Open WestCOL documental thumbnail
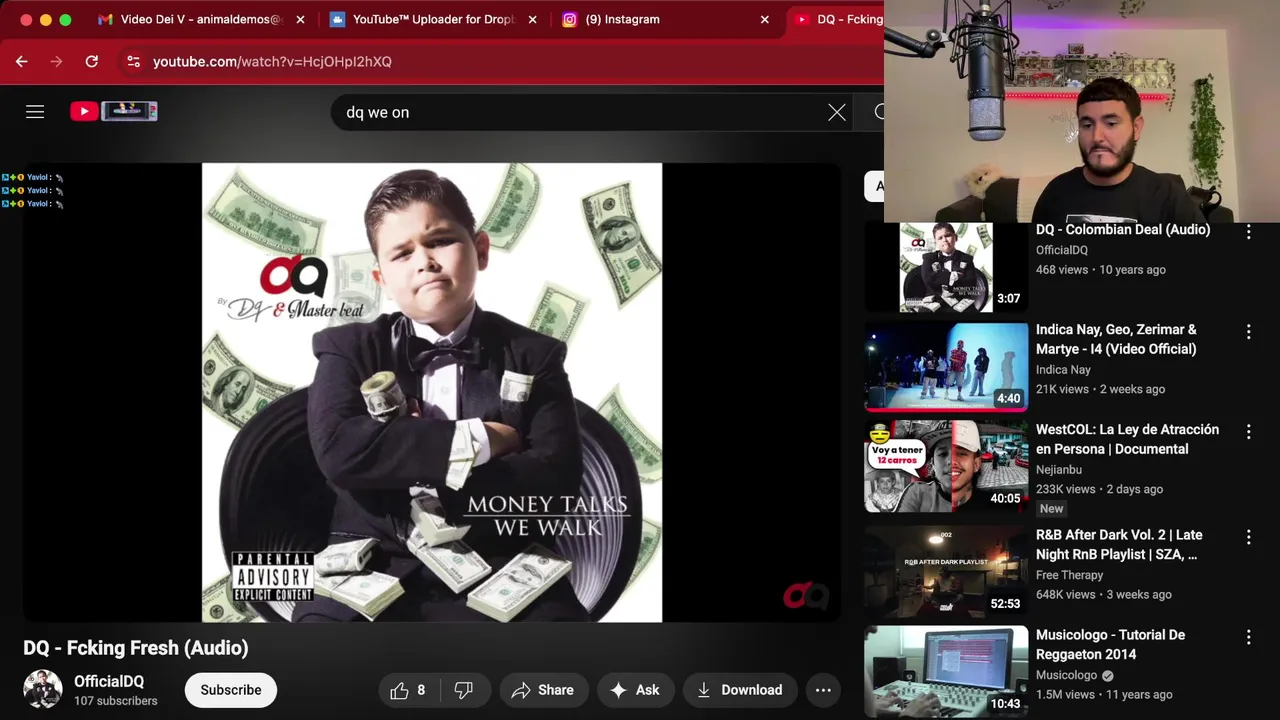Screen dimensions: 1280x720 point(946,467)
